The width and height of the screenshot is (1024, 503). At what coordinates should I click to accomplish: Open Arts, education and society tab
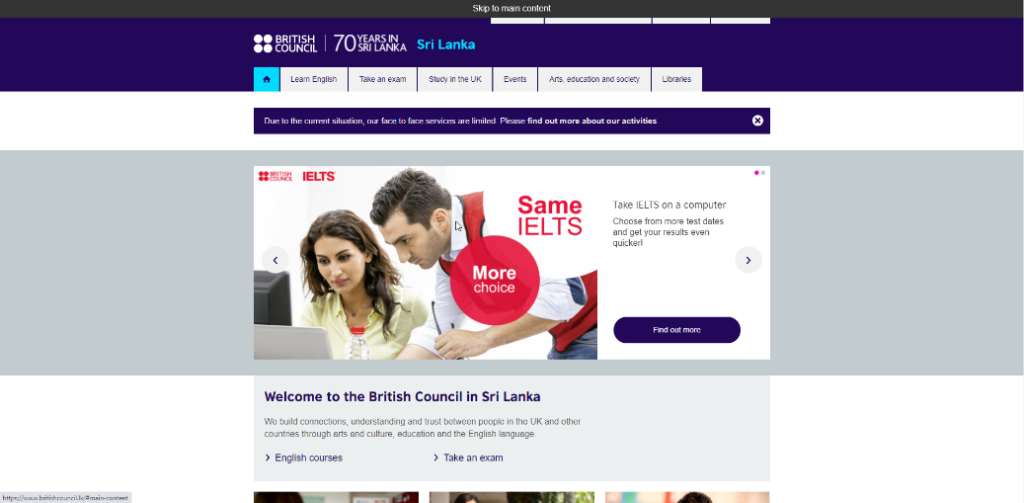pyautogui.click(x=594, y=79)
